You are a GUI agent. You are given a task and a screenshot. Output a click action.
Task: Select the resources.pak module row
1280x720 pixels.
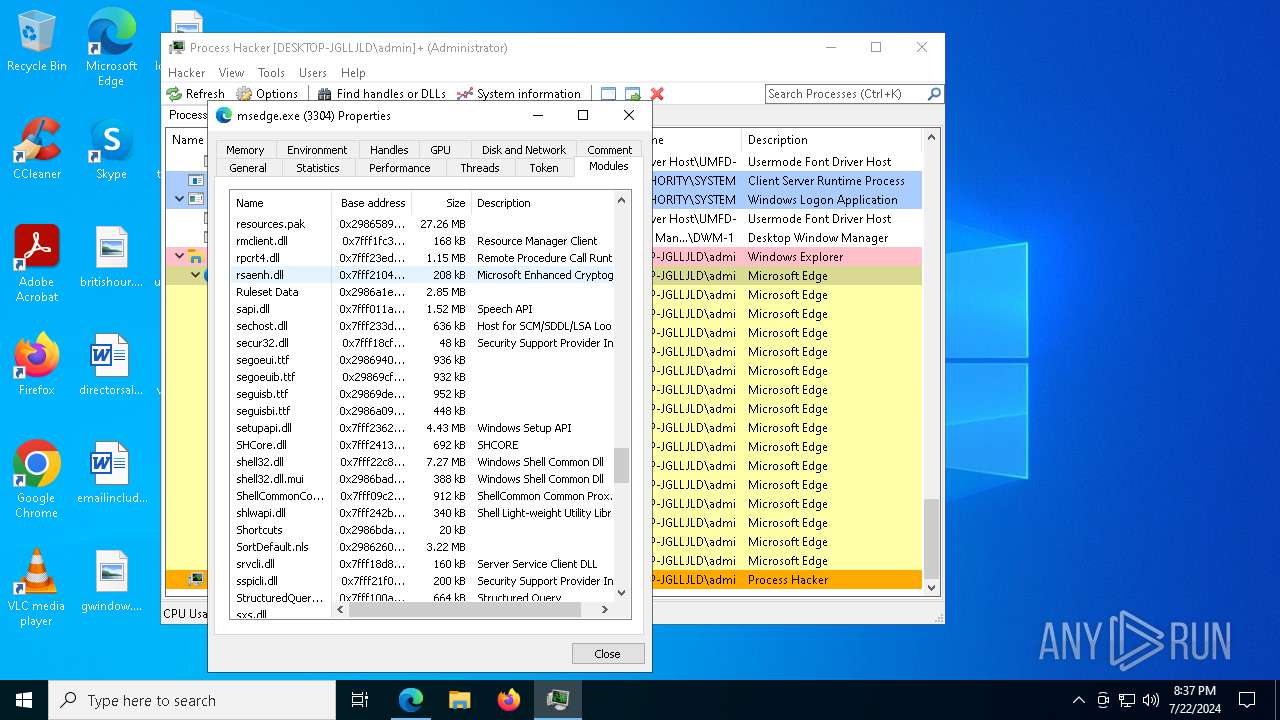(x=422, y=224)
